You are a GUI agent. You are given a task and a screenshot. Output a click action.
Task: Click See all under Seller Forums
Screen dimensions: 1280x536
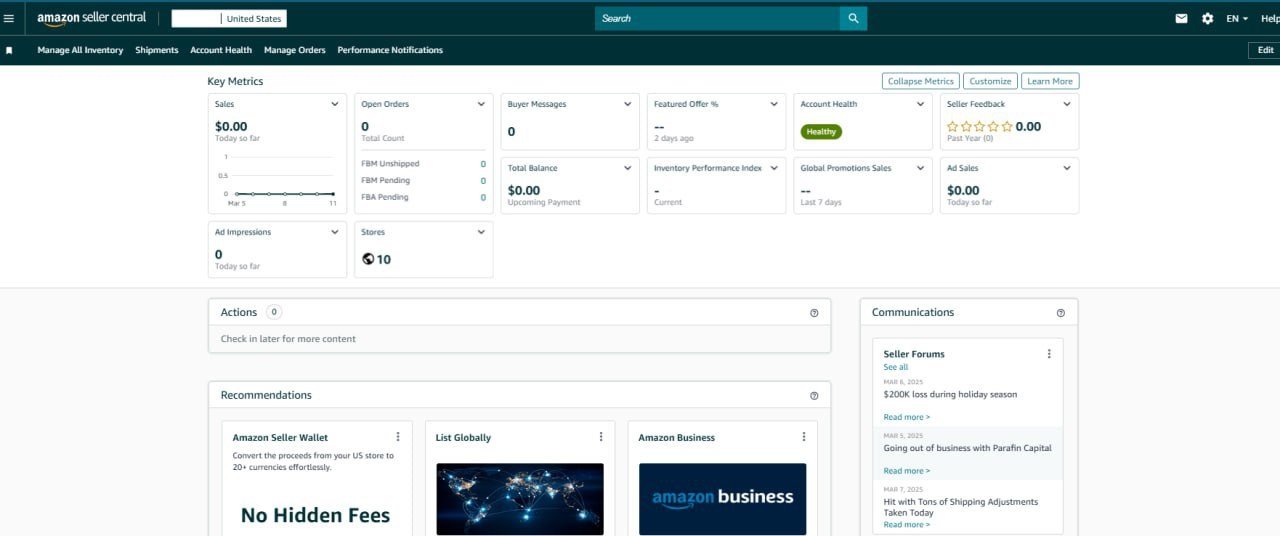[896, 367]
